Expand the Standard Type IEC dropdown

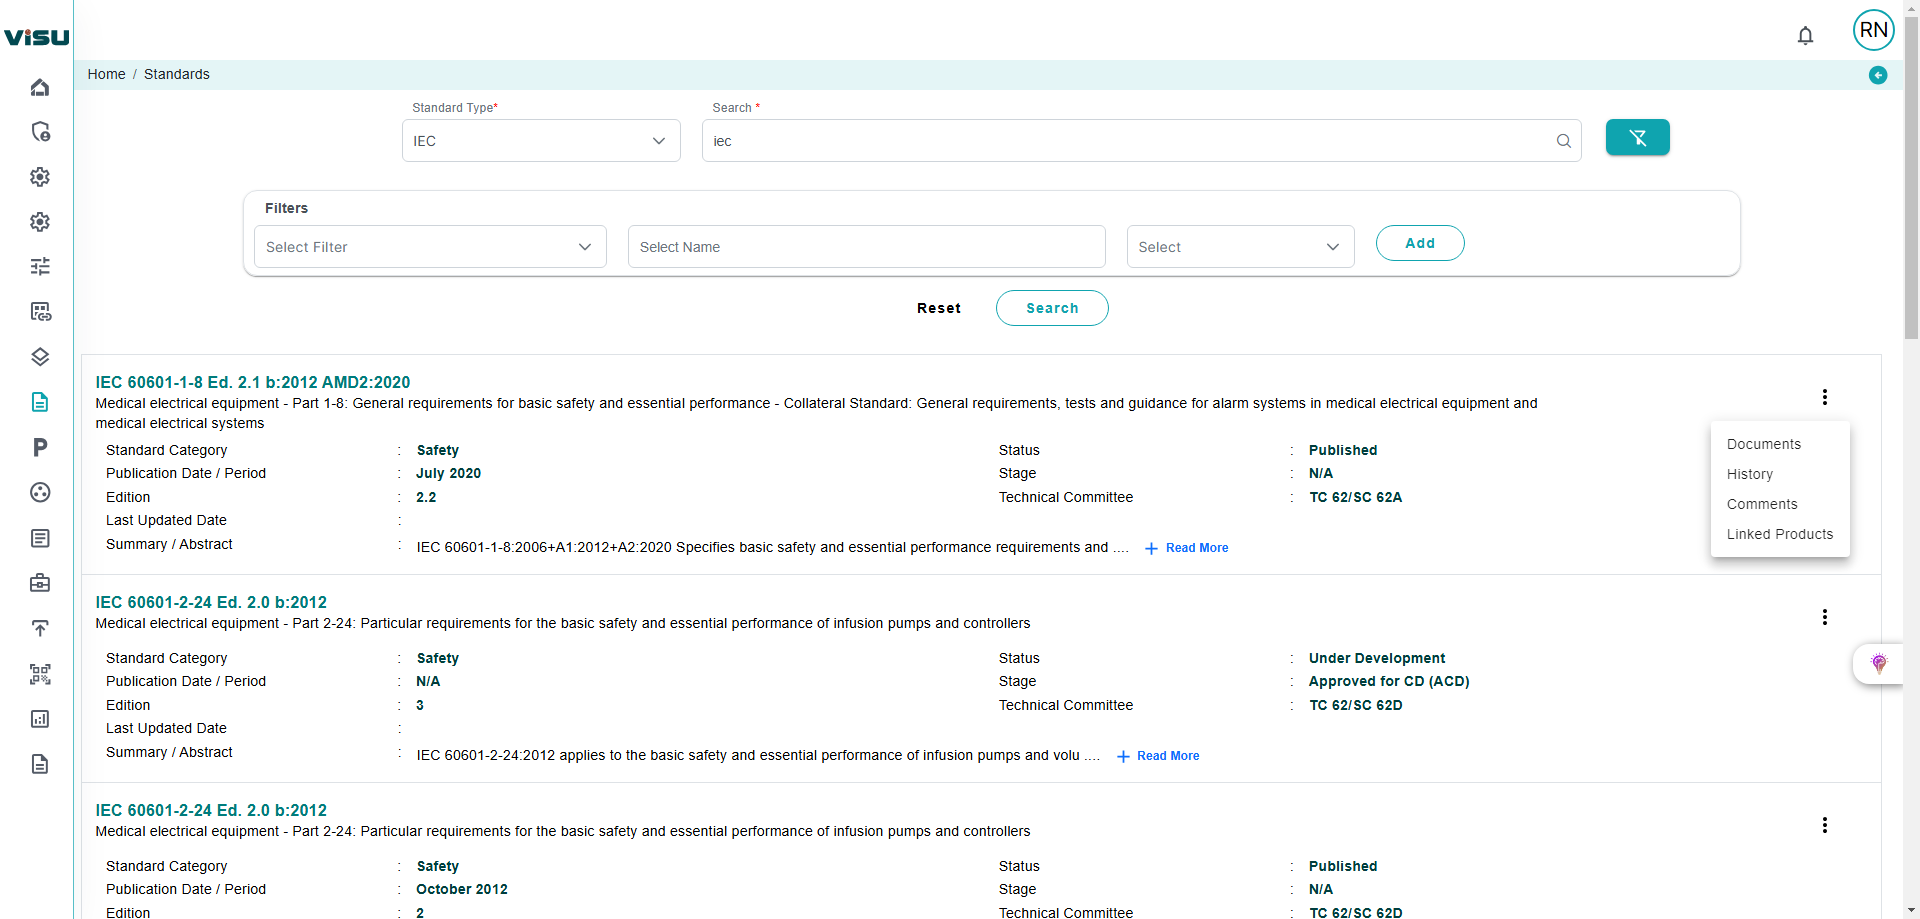click(541, 141)
